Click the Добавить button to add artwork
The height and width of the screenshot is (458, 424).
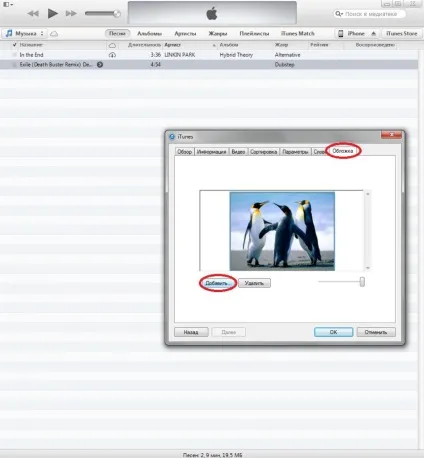point(217,283)
